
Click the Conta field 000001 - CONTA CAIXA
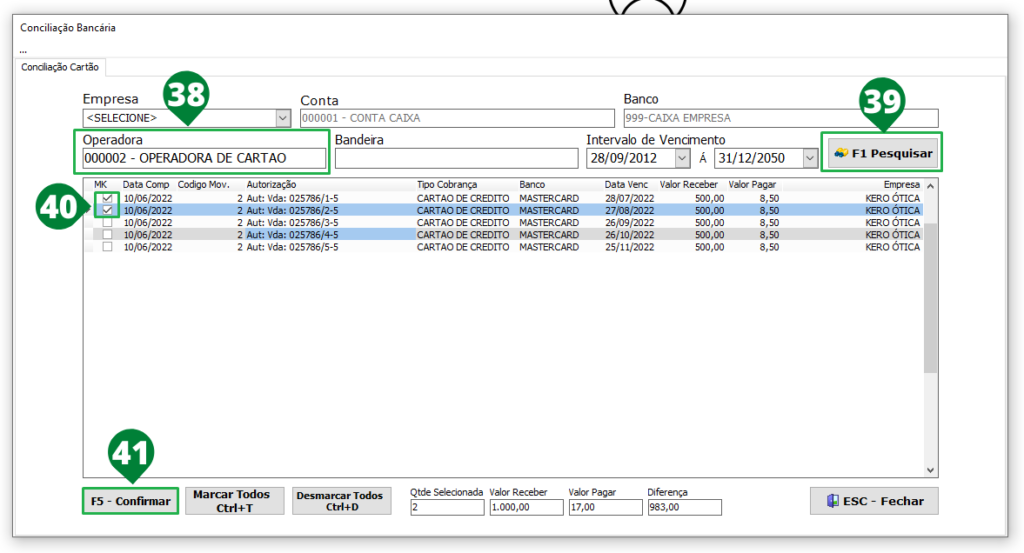coord(457,118)
